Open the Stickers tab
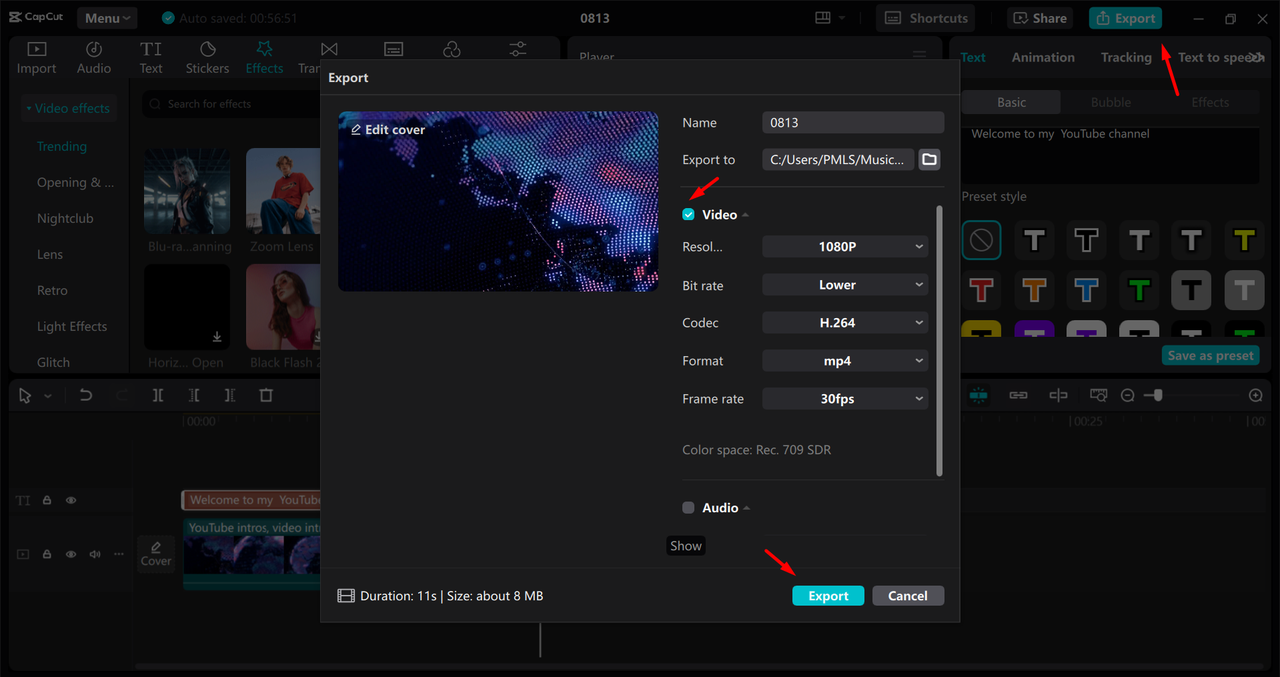 coord(207,58)
